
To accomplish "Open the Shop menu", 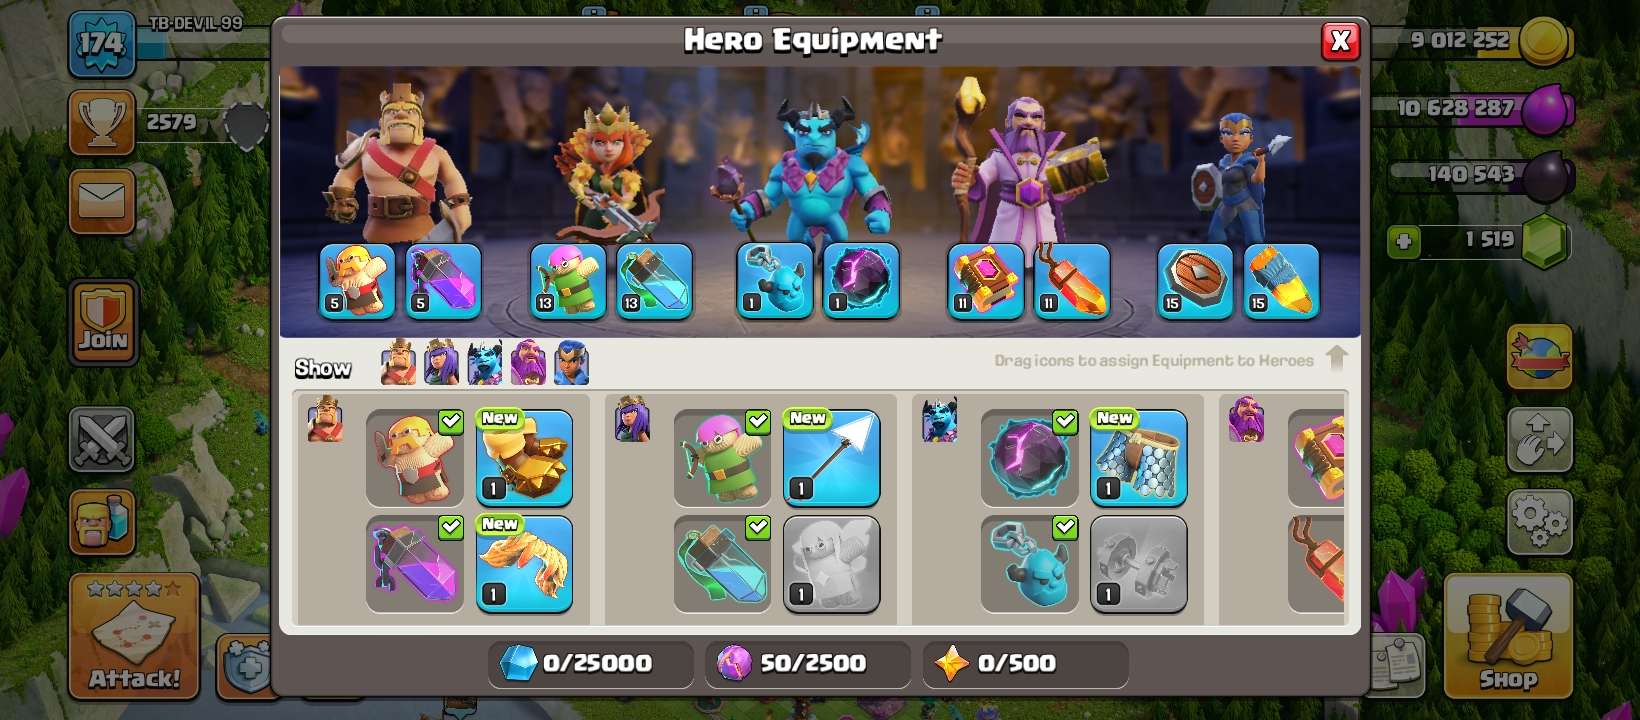I will click(x=1508, y=636).
